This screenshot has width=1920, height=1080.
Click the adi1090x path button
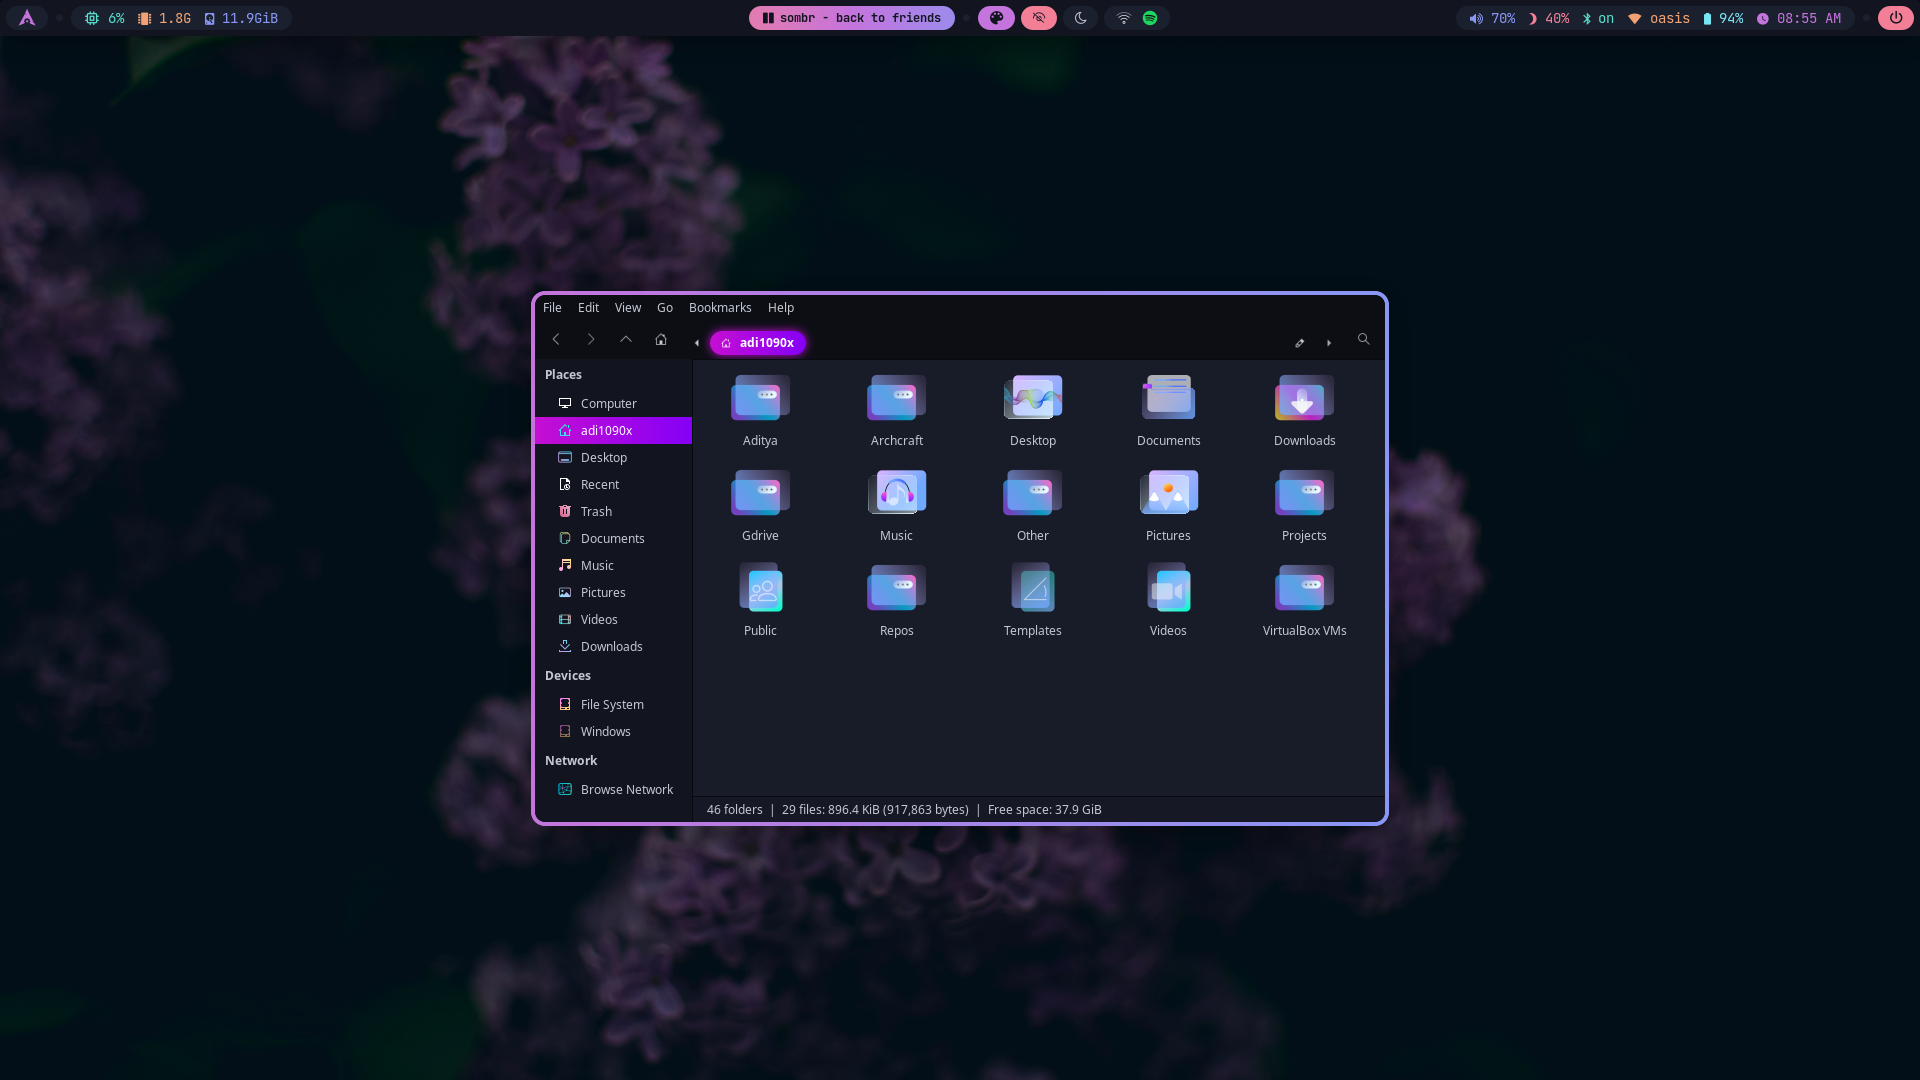(x=758, y=343)
